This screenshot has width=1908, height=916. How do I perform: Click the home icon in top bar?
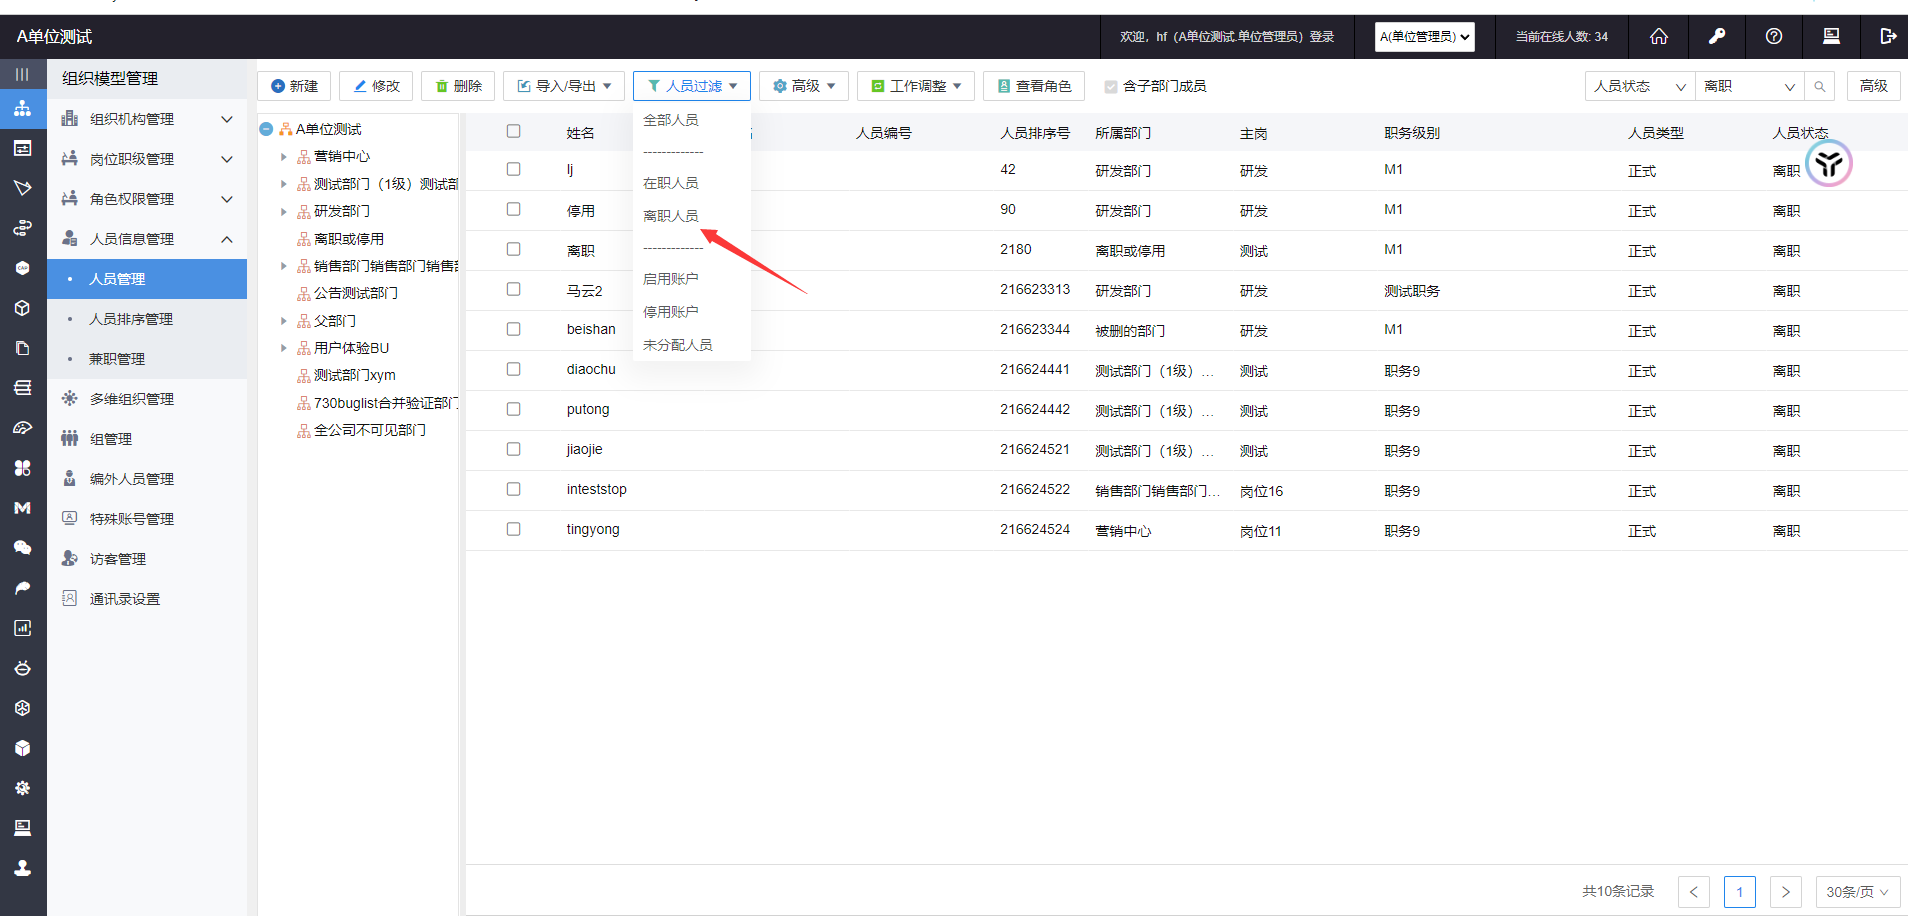(1658, 37)
